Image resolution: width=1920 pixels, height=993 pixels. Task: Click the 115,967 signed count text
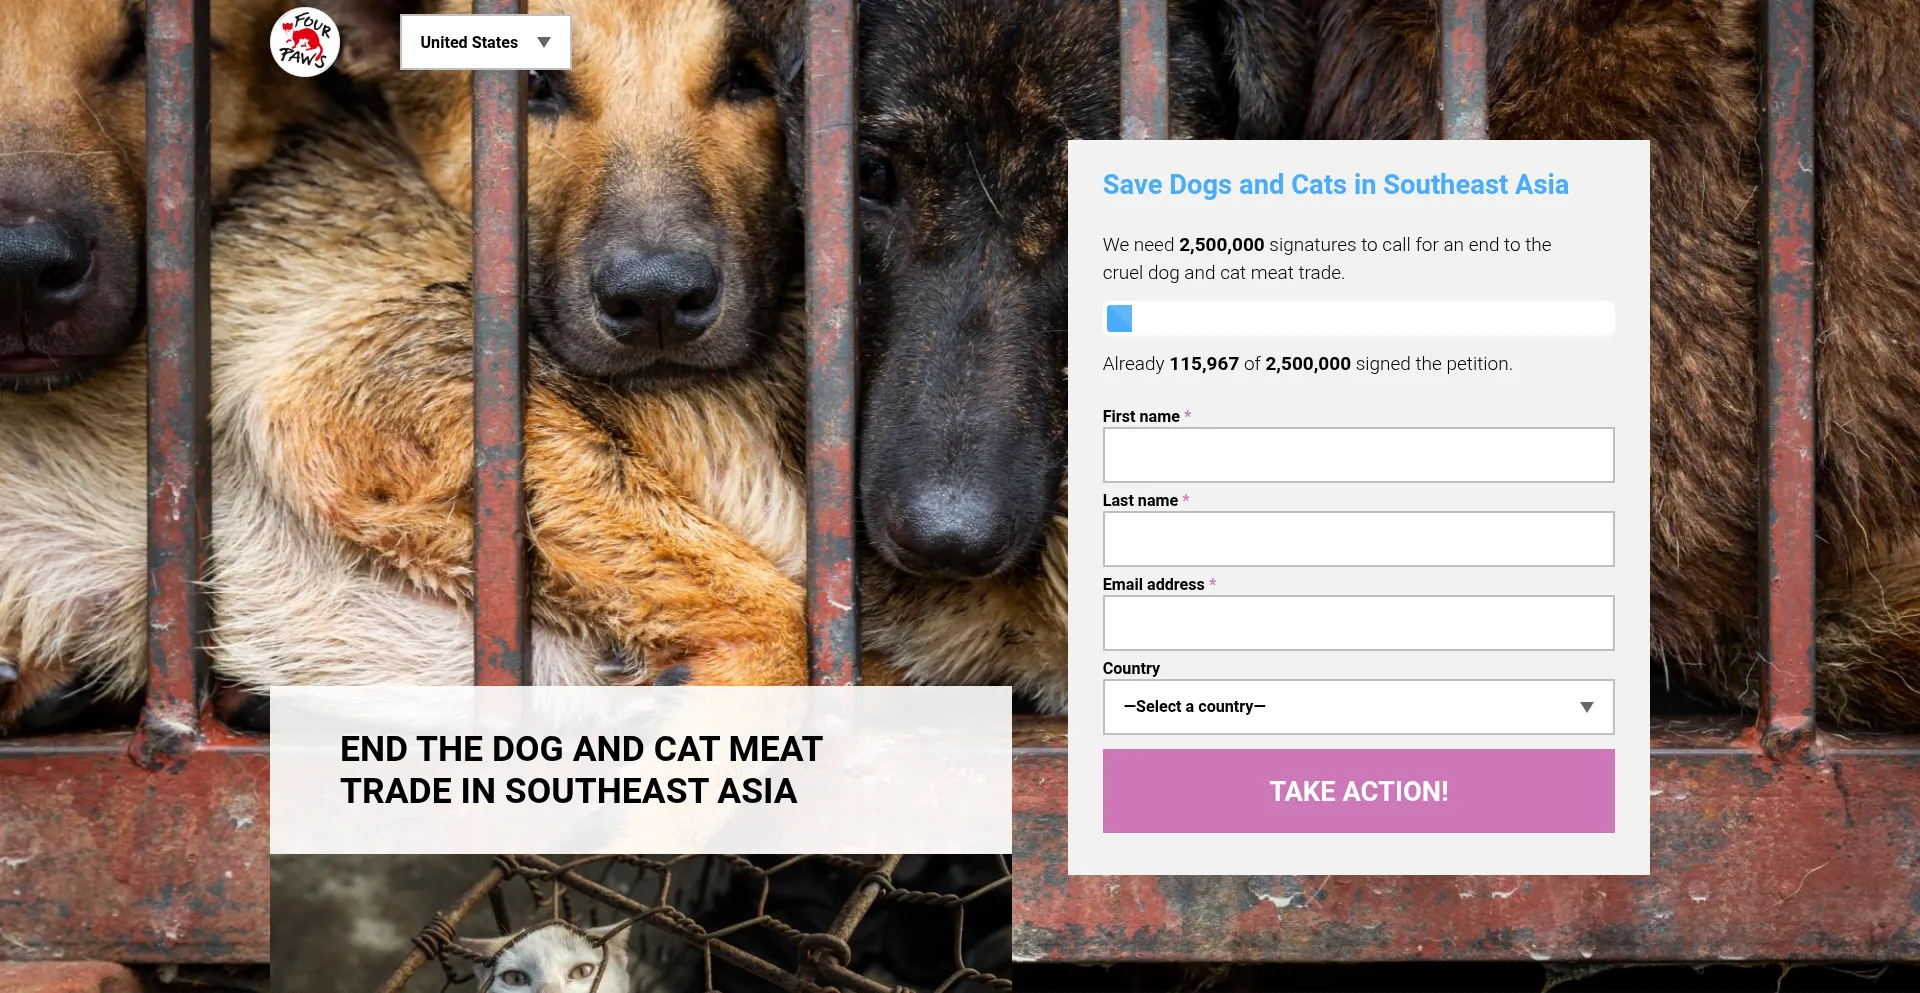tap(1204, 364)
